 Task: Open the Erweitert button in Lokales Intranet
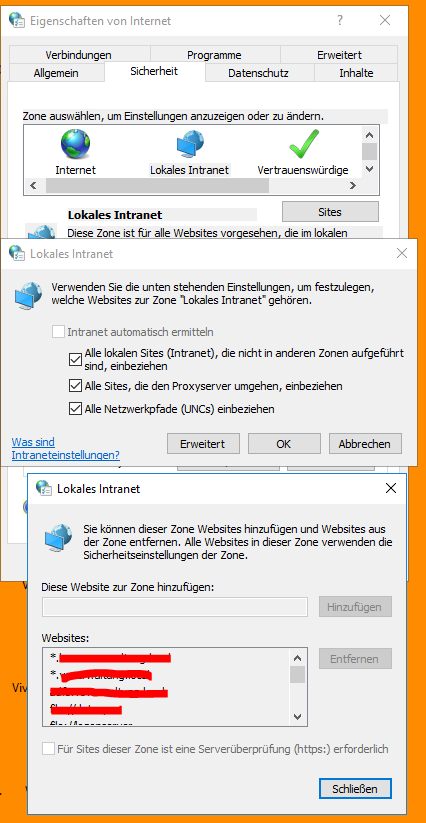tap(203, 444)
